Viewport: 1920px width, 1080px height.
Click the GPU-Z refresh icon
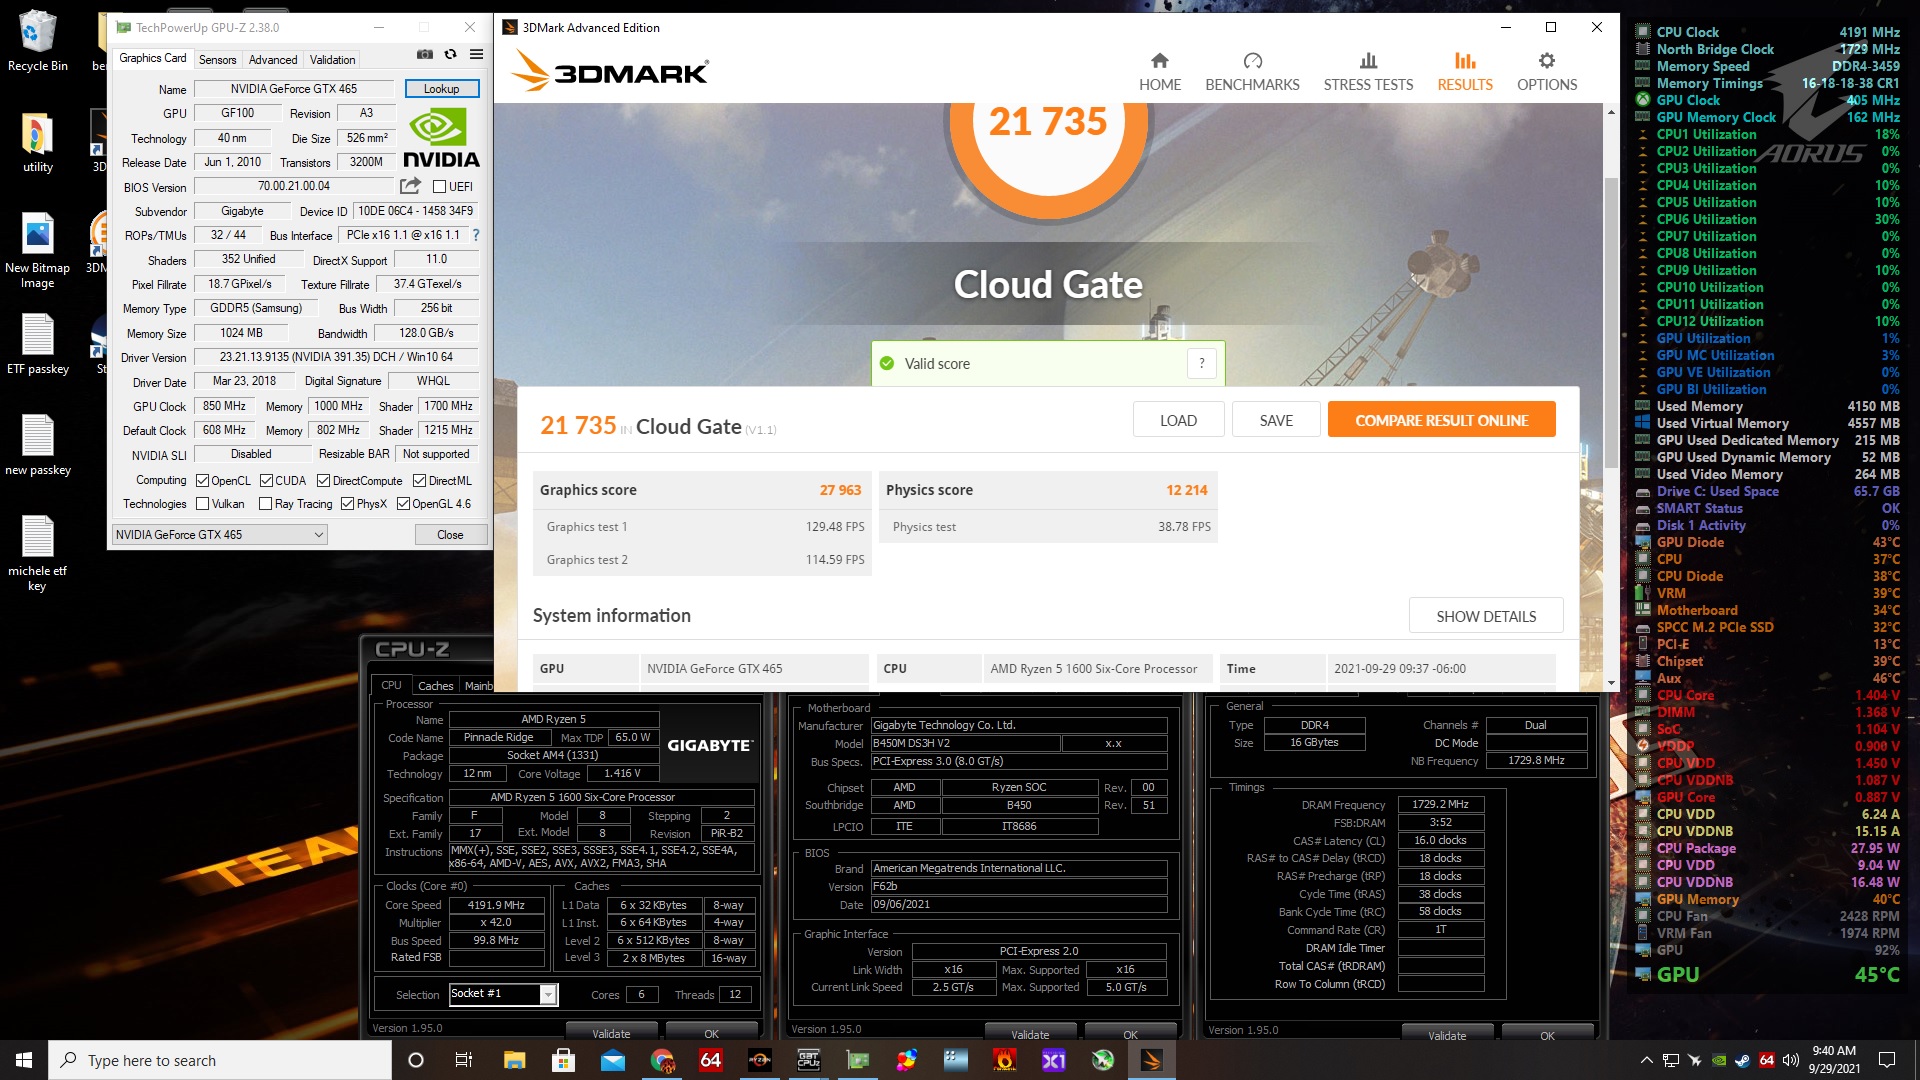pos(451,54)
